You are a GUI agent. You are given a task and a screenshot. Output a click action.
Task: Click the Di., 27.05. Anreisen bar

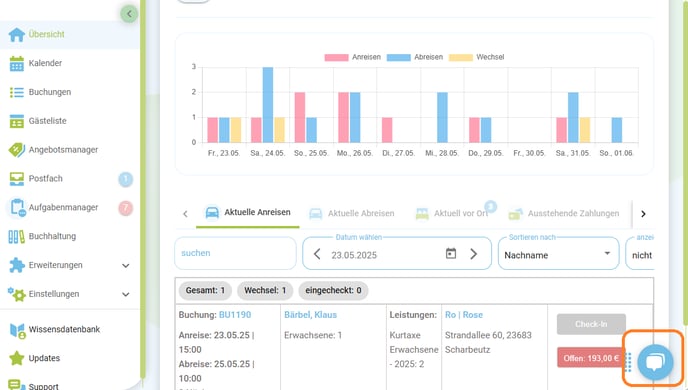click(387, 130)
